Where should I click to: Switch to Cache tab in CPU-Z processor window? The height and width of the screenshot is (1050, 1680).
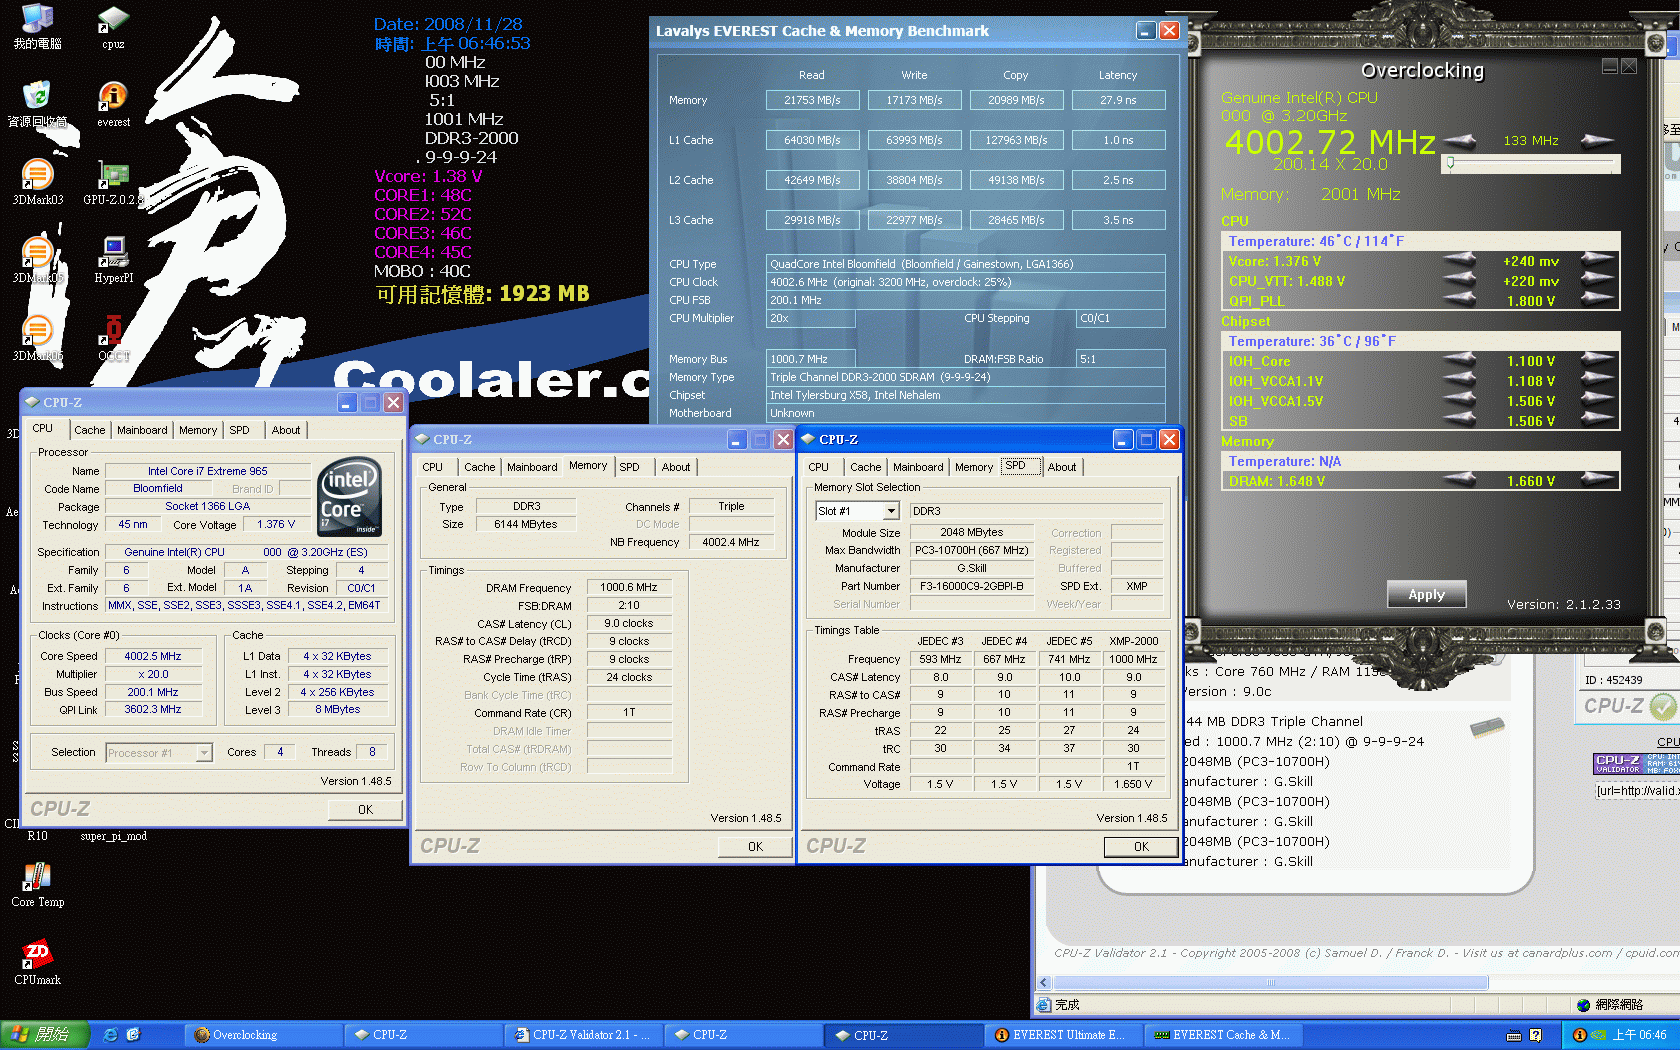click(x=90, y=430)
